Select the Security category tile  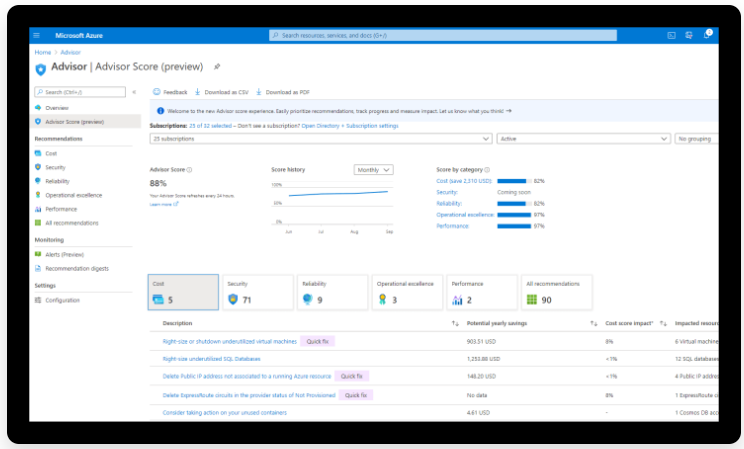[x=258, y=291]
